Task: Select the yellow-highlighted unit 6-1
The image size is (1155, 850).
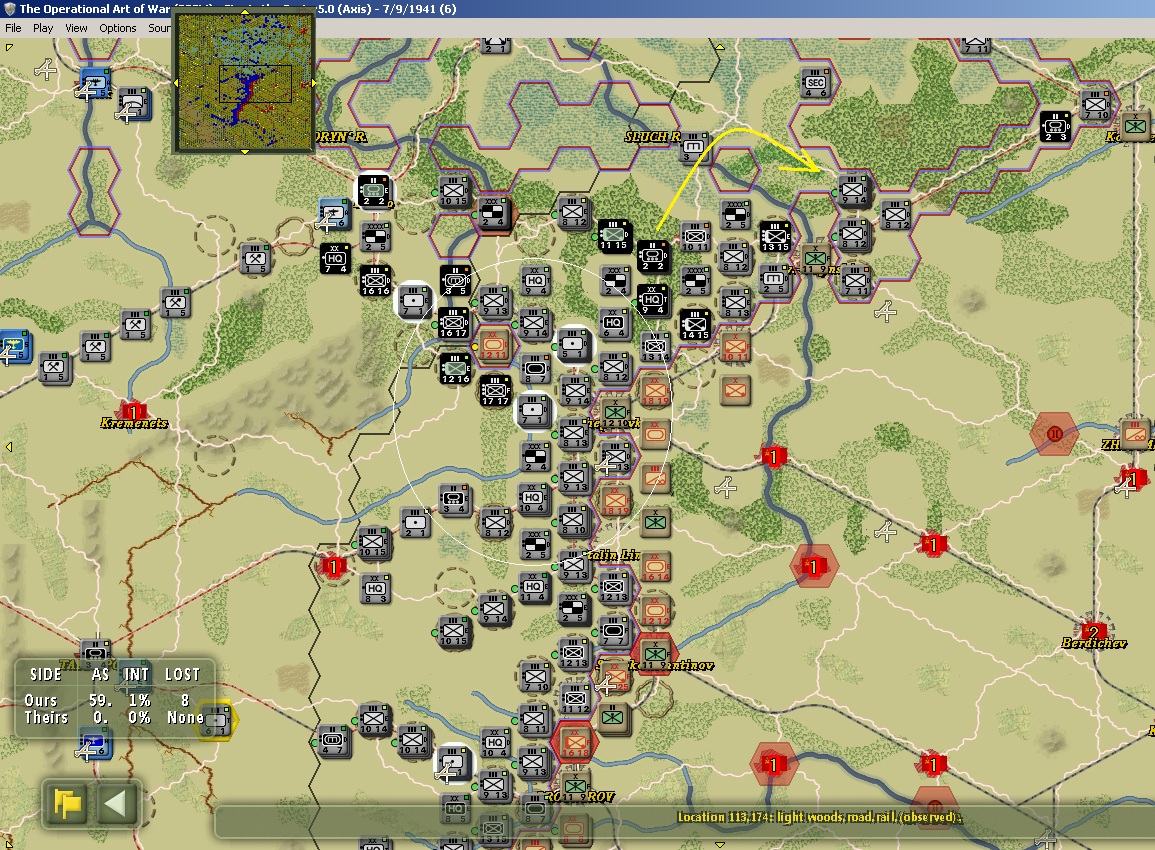Action: (x=216, y=720)
